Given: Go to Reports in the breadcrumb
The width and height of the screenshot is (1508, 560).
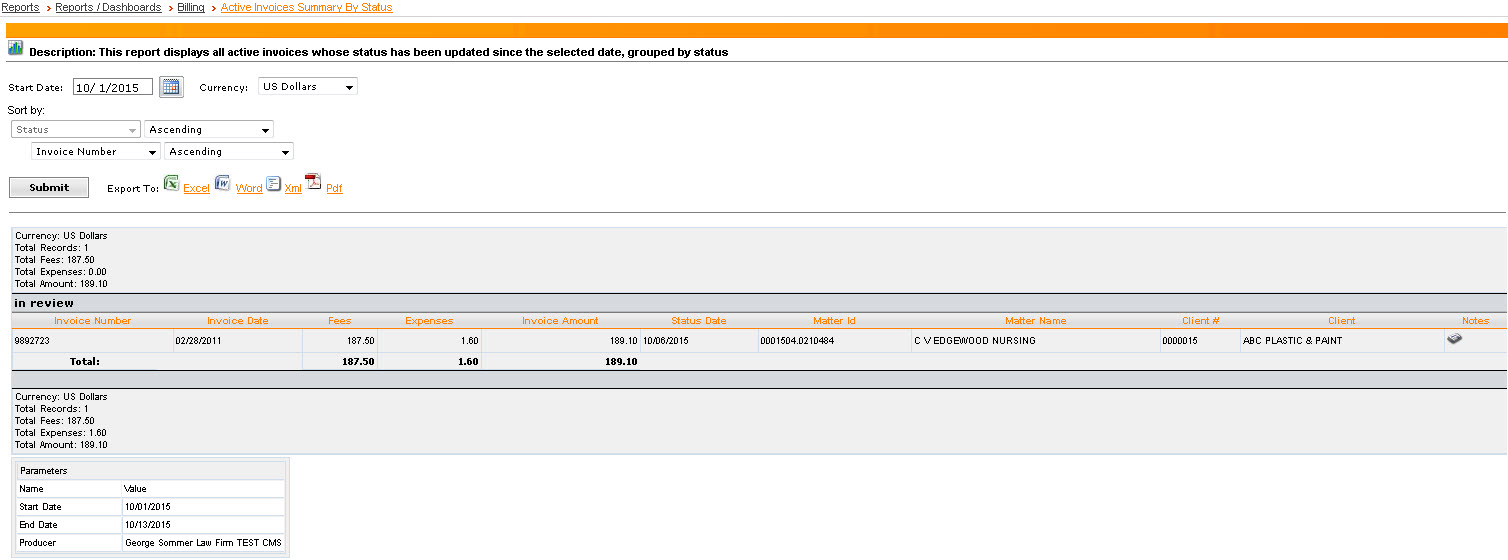Looking at the screenshot, I should pyautogui.click(x=20, y=7).
